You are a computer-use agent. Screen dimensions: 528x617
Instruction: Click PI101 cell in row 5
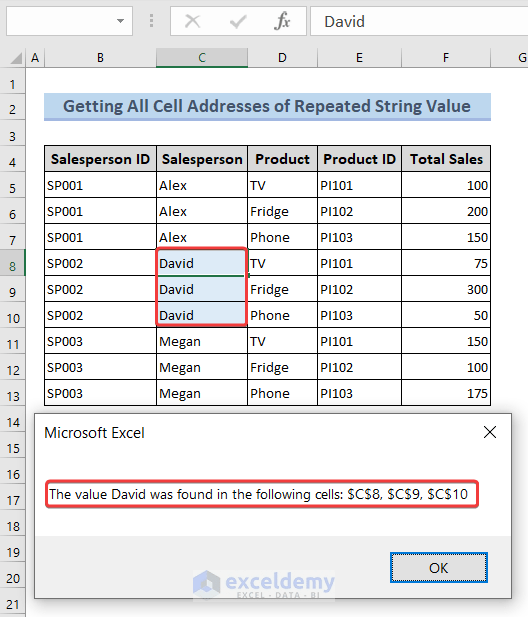pyautogui.click(x=359, y=185)
